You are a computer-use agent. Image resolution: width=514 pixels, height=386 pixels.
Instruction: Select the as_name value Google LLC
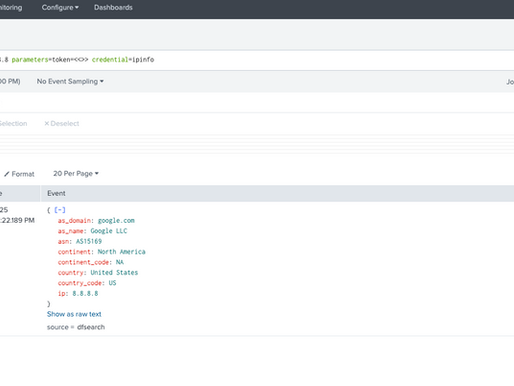click(x=109, y=231)
